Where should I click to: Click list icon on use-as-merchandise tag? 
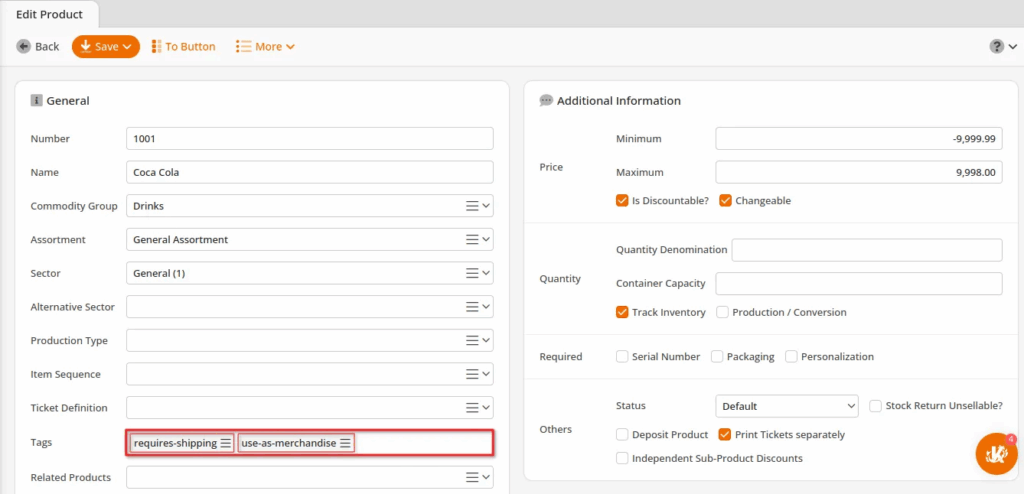point(345,443)
